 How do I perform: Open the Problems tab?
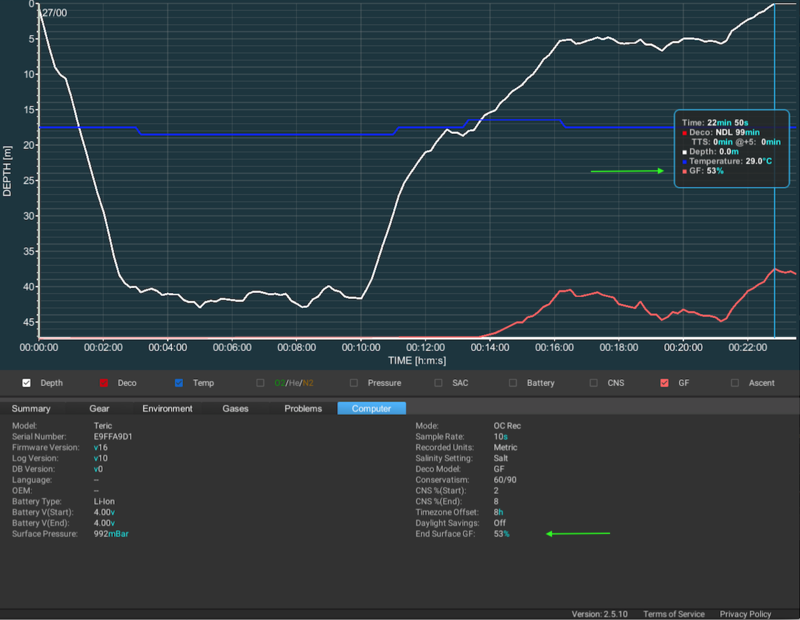(303, 408)
